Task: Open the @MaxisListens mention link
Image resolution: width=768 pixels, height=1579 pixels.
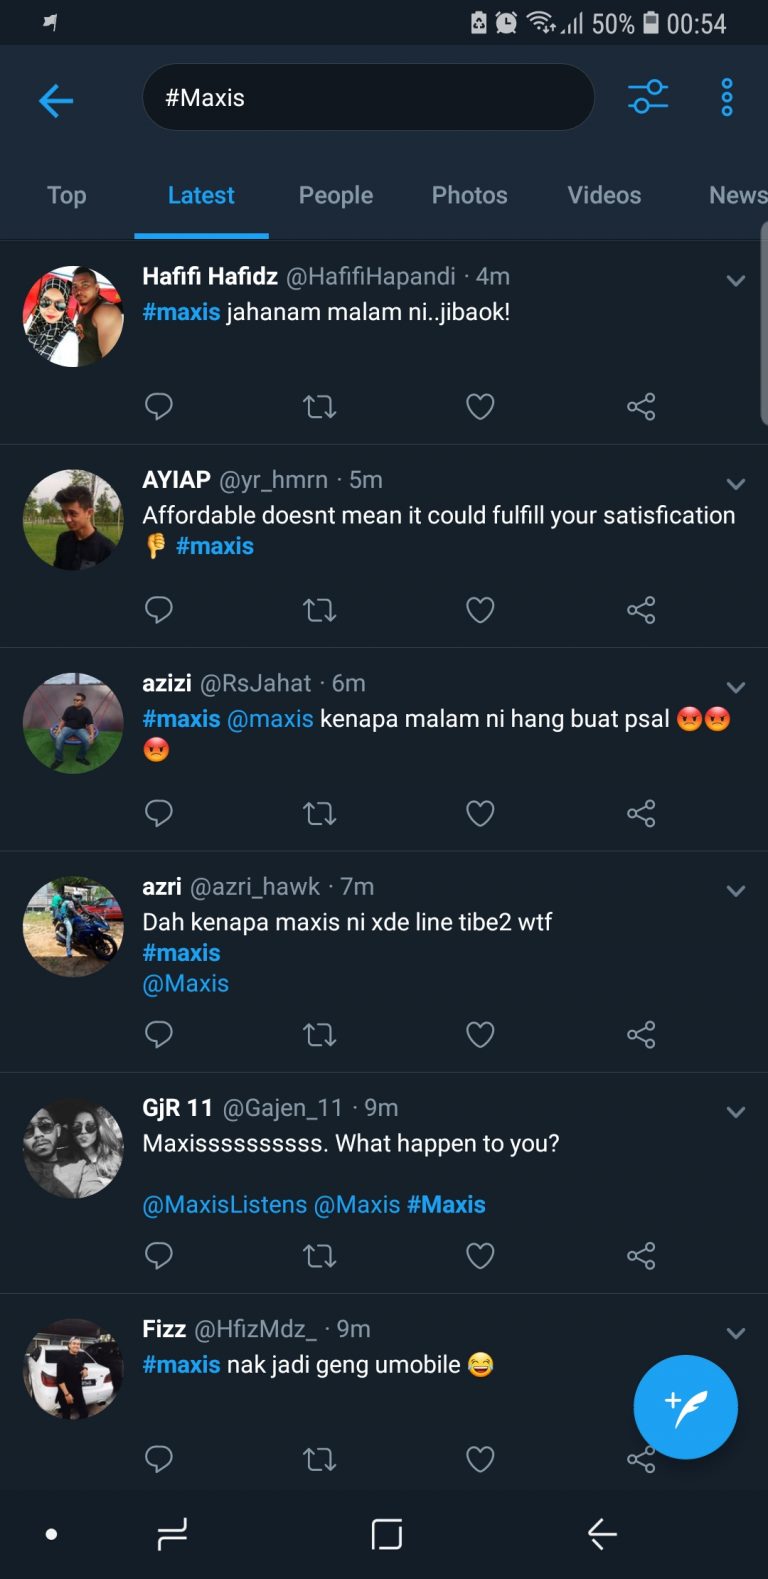Action: click(225, 1204)
